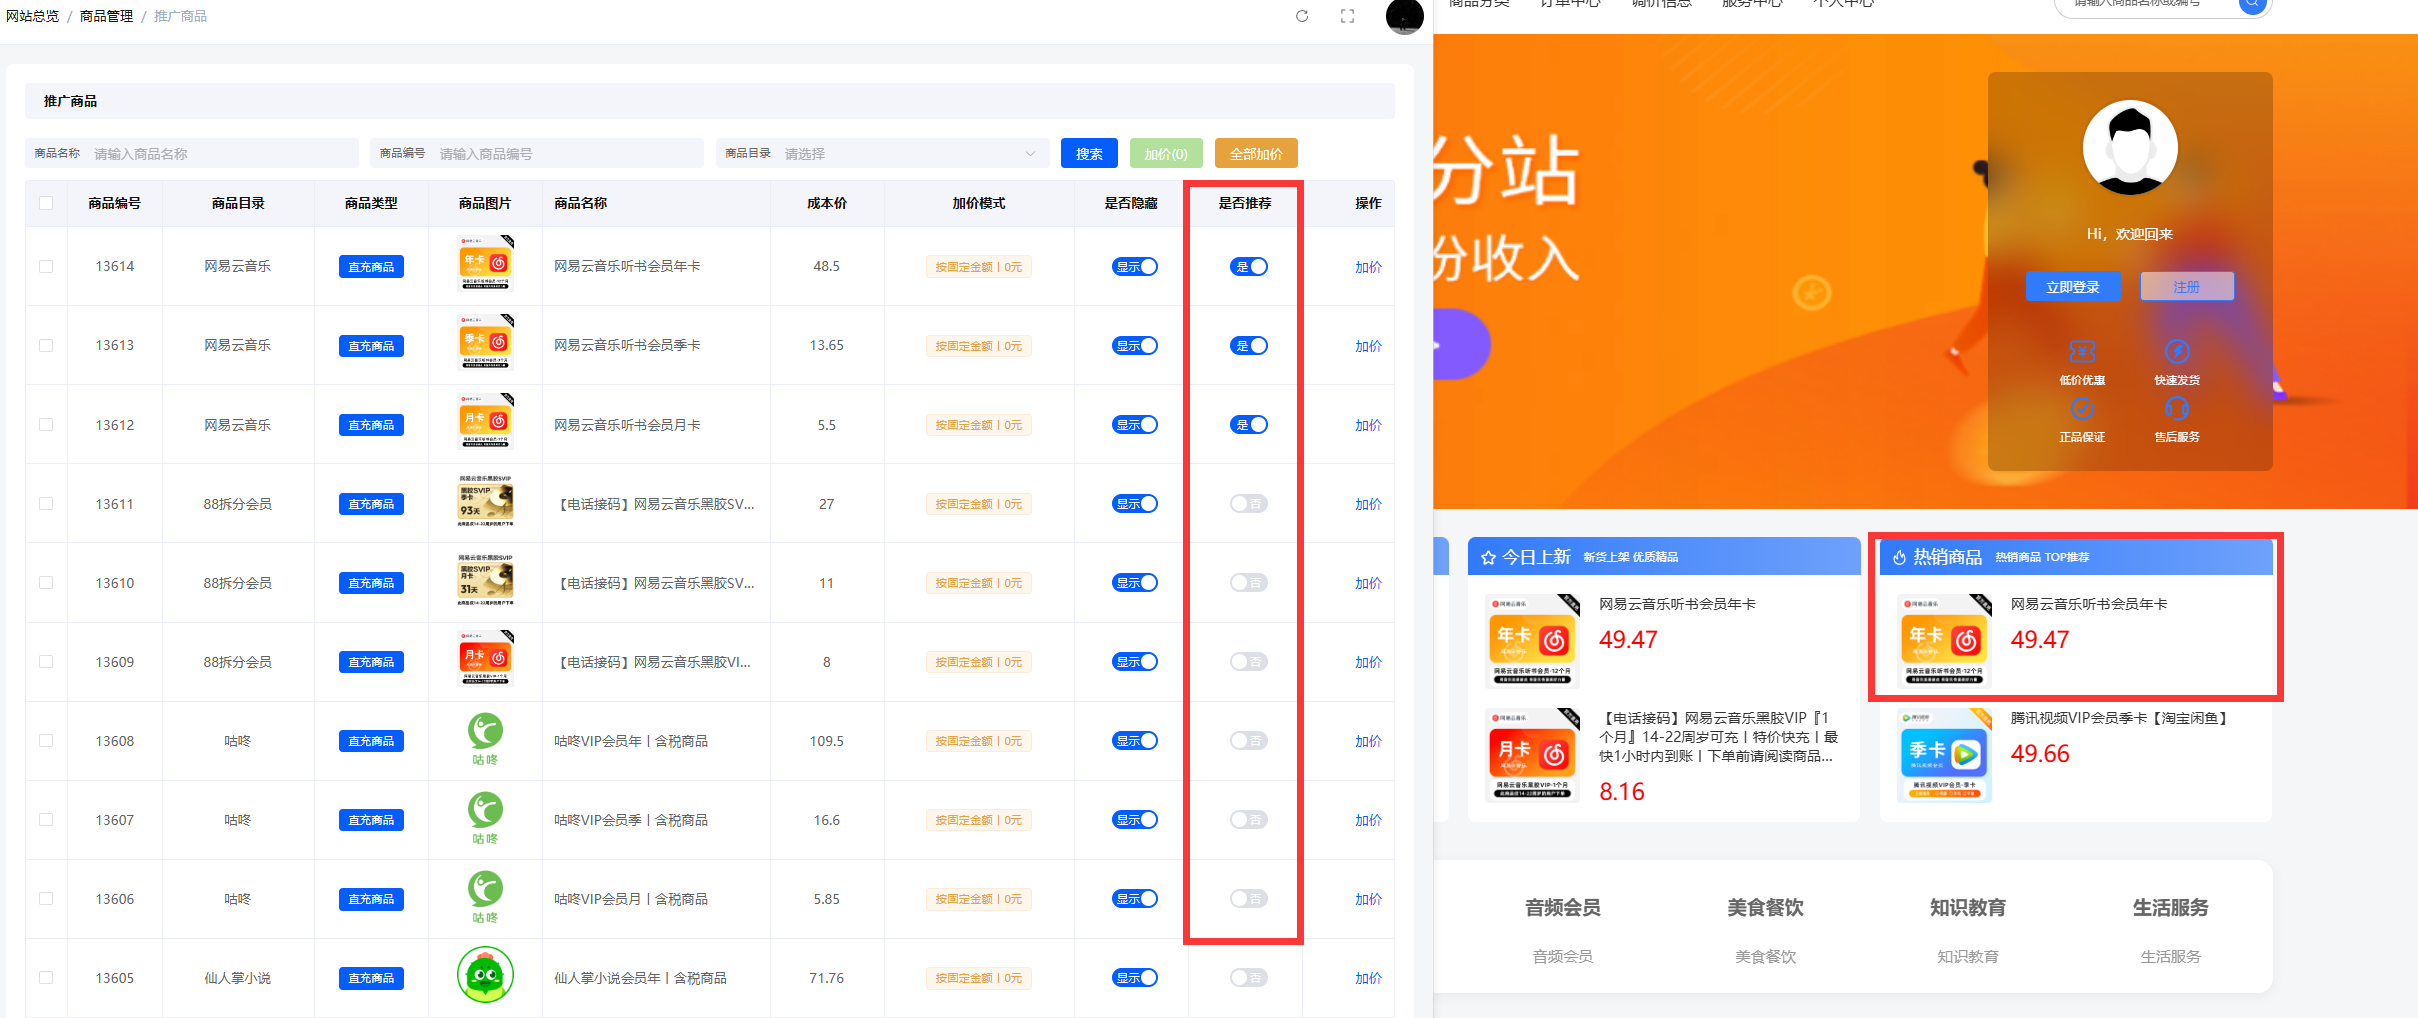Click the refresh icon in top bar
This screenshot has height=1018, width=2418.
click(1302, 16)
